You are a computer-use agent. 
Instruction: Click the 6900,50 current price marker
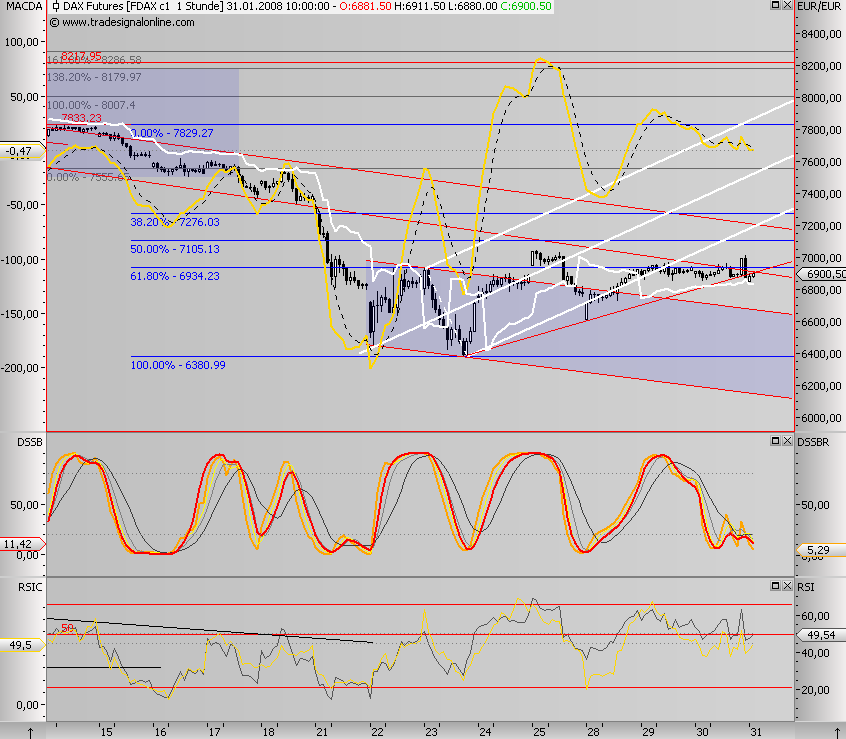tap(823, 274)
